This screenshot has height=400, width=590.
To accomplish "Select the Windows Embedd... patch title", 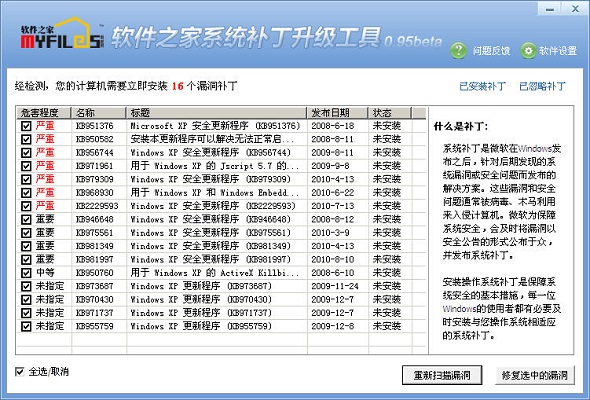I will 214,193.
